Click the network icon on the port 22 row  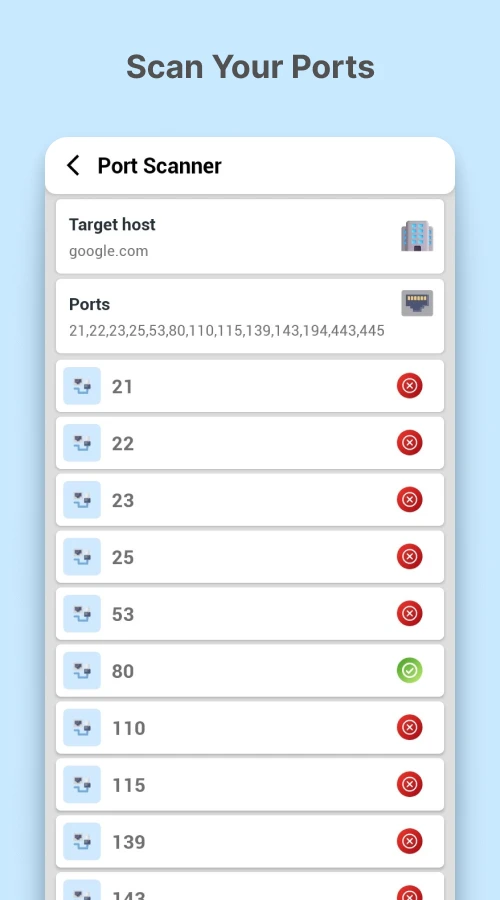82,443
